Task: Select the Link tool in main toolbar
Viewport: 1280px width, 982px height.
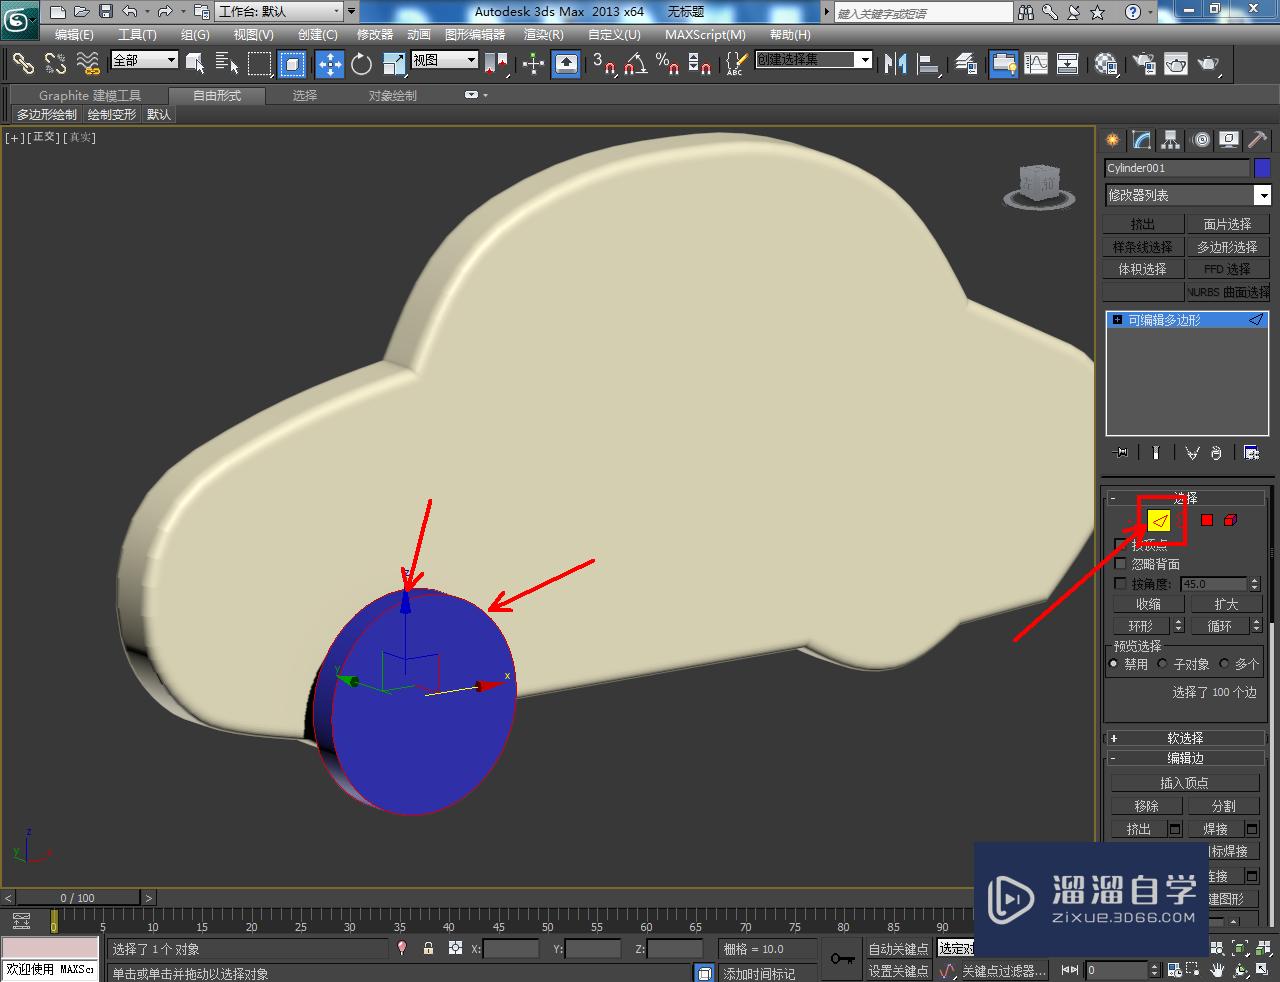Action: (23, 64)
